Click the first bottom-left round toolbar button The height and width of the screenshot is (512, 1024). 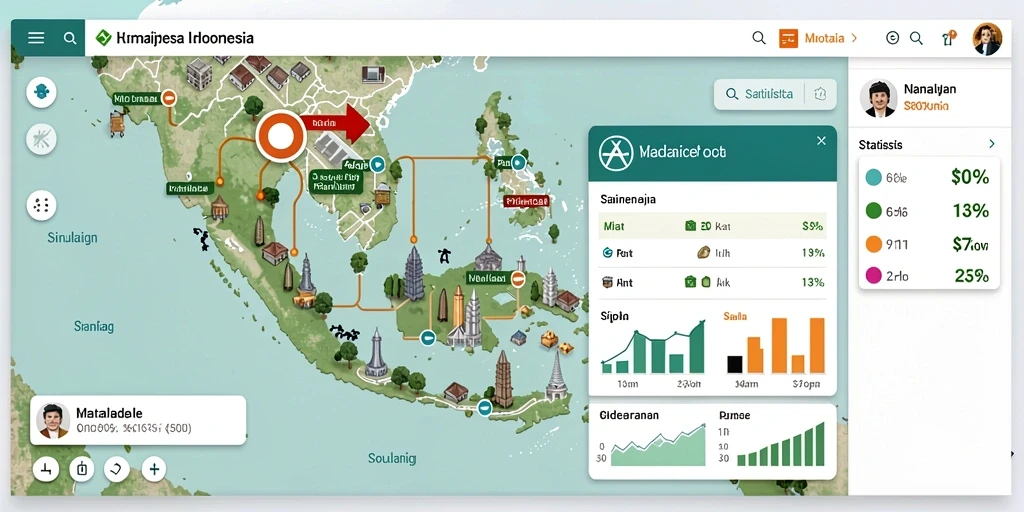[x=46, y=469]
